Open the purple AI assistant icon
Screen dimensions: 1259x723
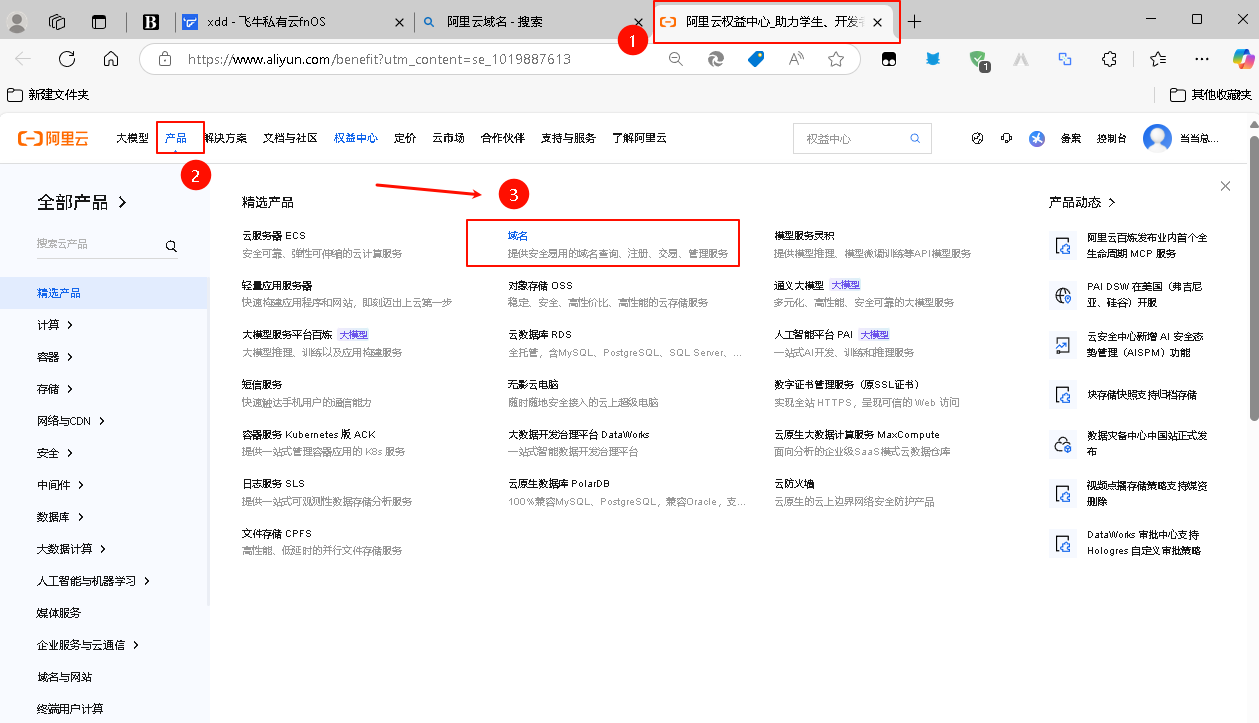pos(1038,138)
